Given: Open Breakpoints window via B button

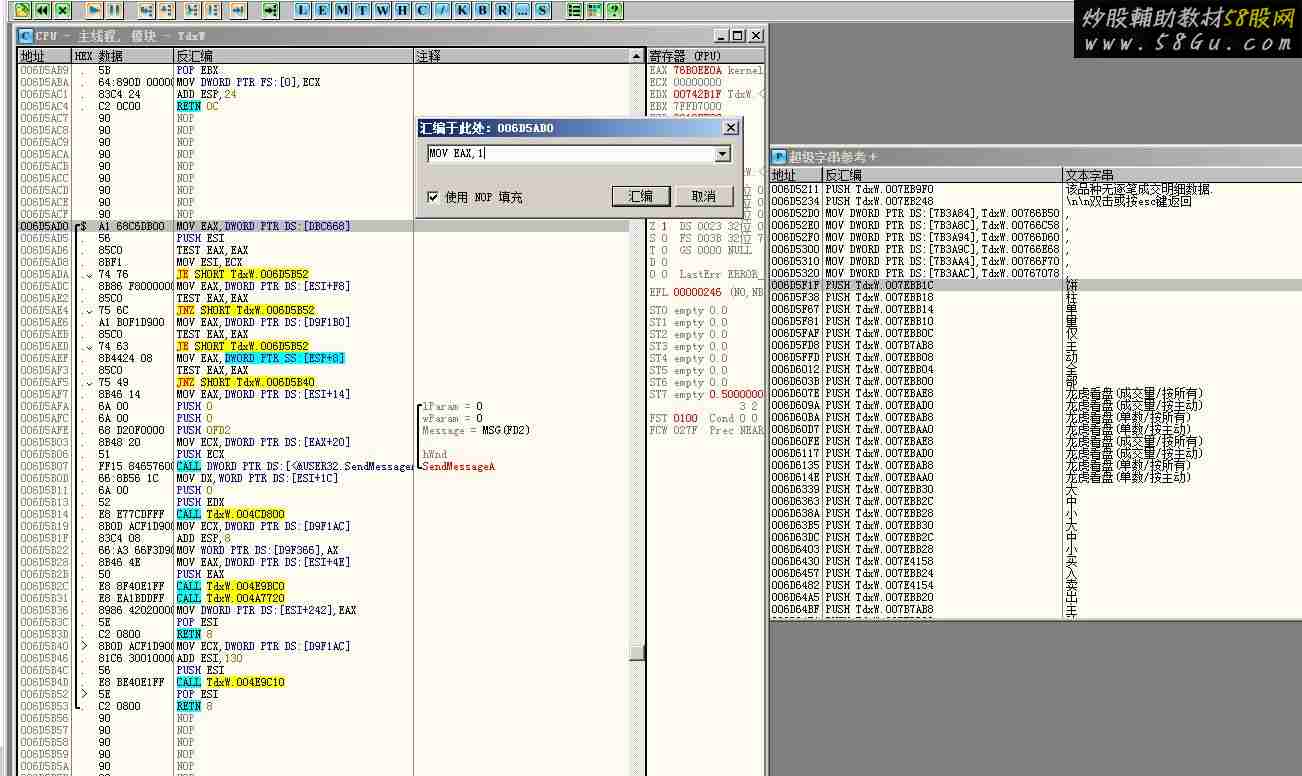Looking at the screenshot, I should click(x=482, y=10).
